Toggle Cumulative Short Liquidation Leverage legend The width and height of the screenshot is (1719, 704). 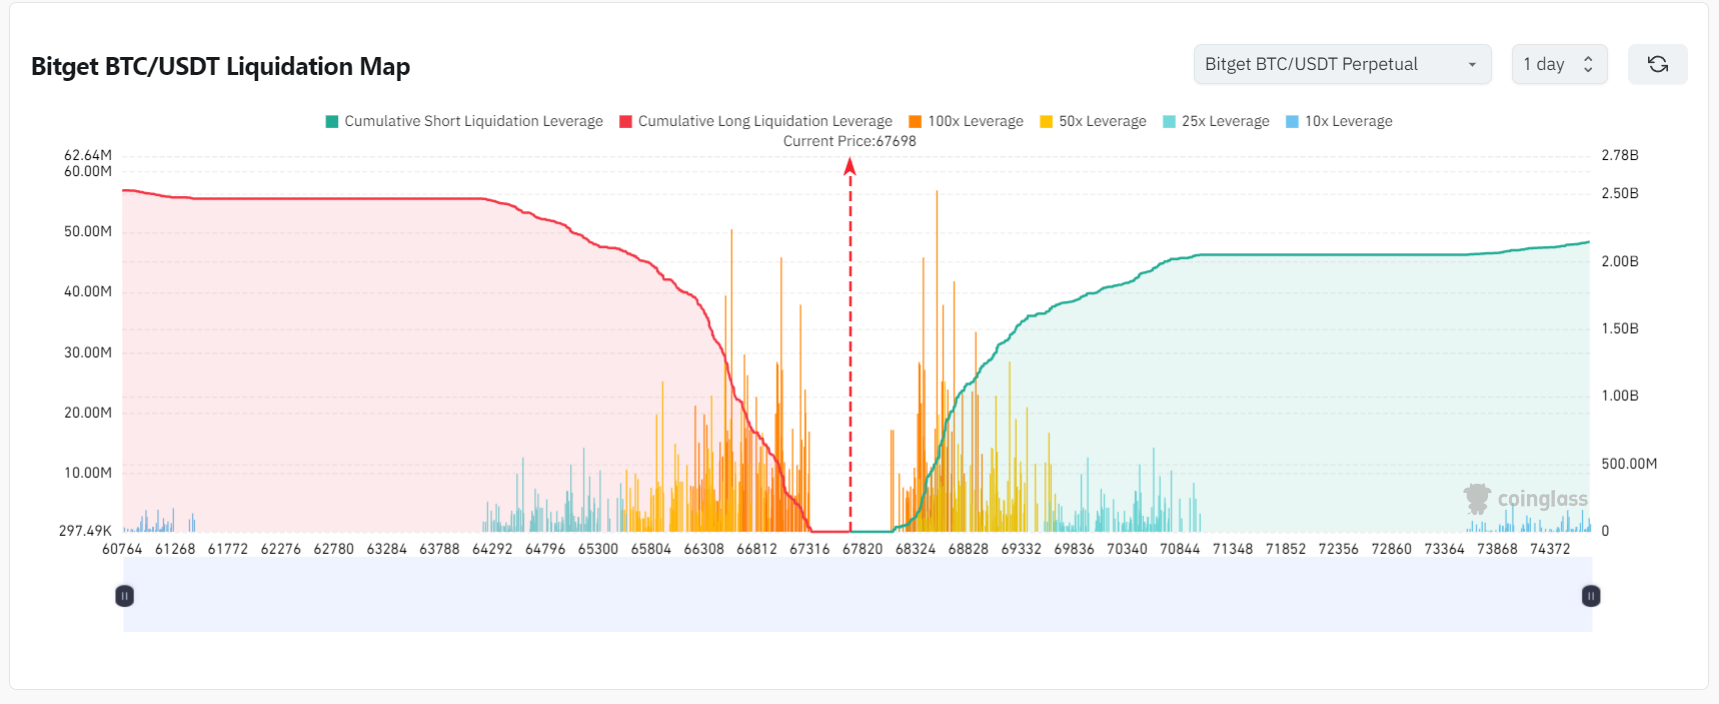tap(464, 121)
